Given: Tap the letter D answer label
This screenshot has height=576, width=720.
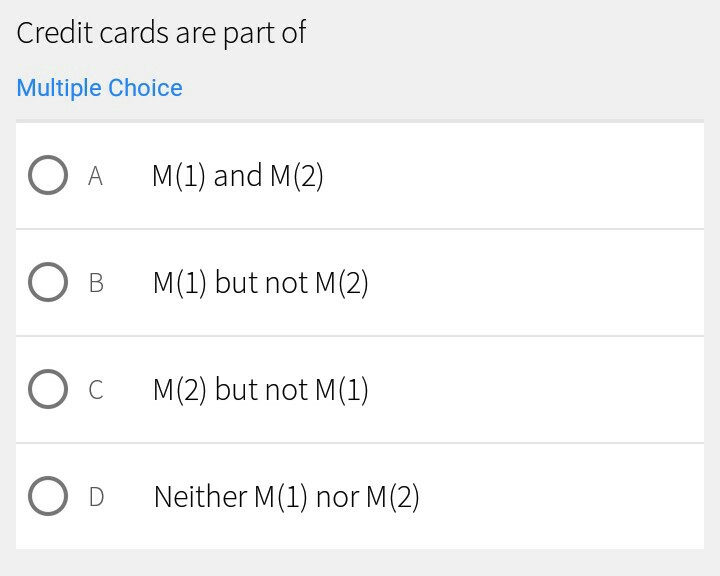Looking at the screenshot, I should (x=96, y=497).
